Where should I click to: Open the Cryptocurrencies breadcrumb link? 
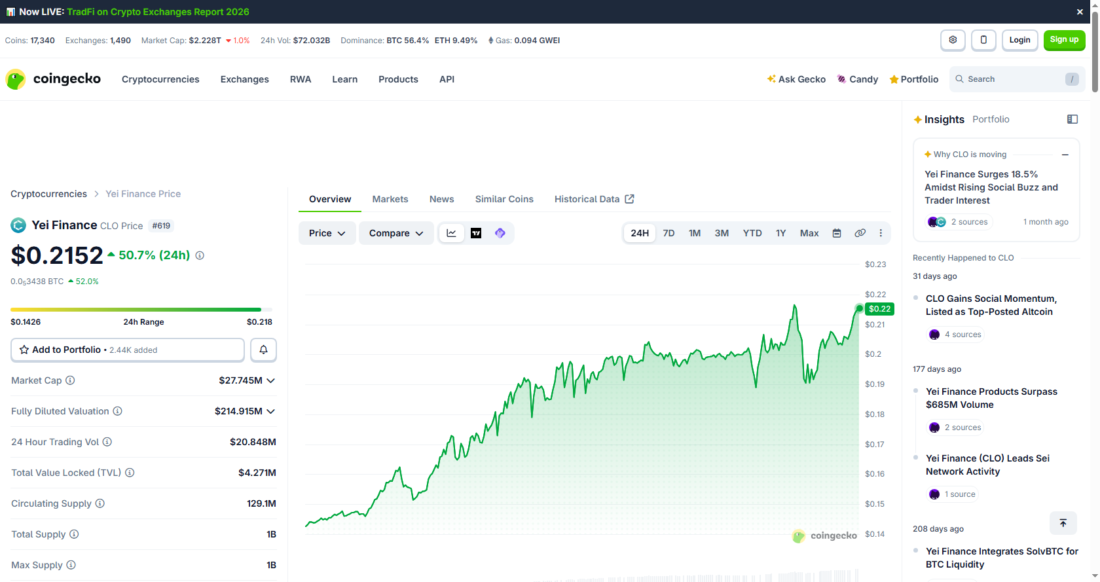(x=48, y=194)
